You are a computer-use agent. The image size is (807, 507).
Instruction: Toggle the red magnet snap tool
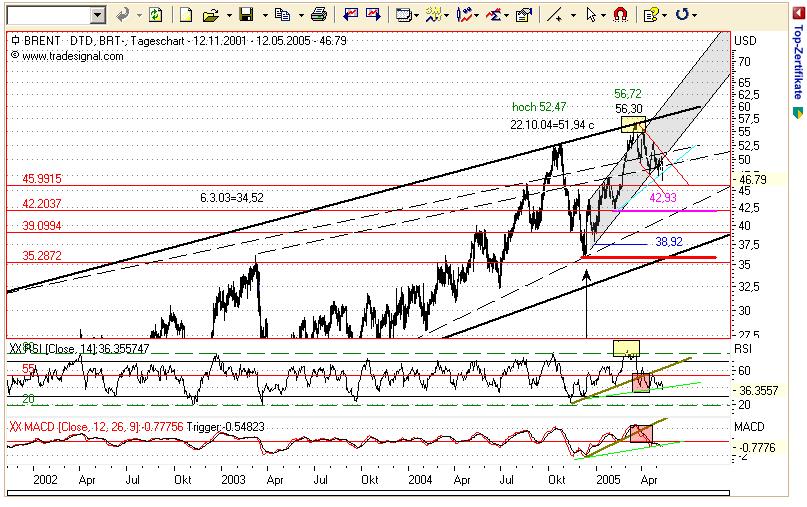[x=621, y=15]
